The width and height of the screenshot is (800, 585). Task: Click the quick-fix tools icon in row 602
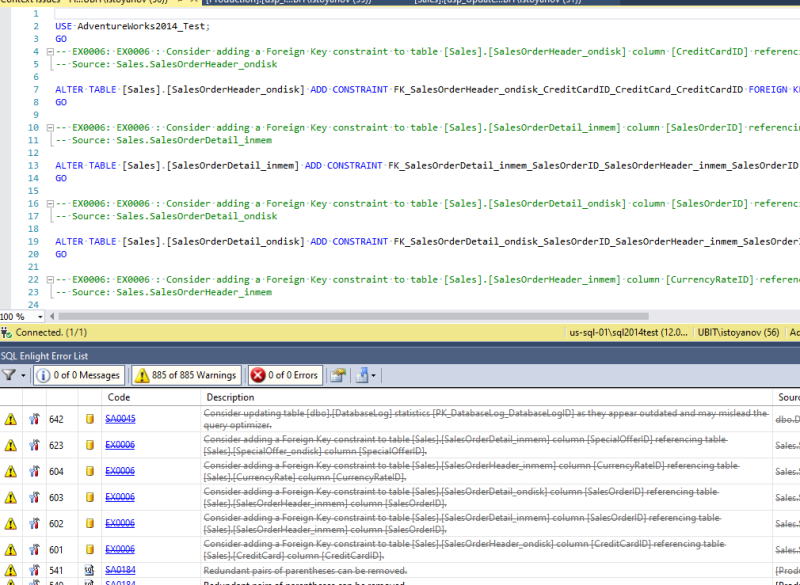coord(34,524)
